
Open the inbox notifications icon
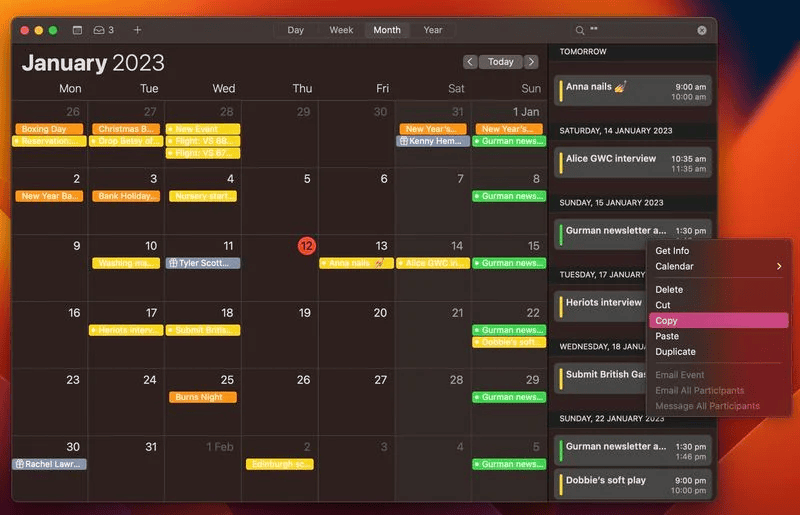pyautogui.click(x=103, y=30)
